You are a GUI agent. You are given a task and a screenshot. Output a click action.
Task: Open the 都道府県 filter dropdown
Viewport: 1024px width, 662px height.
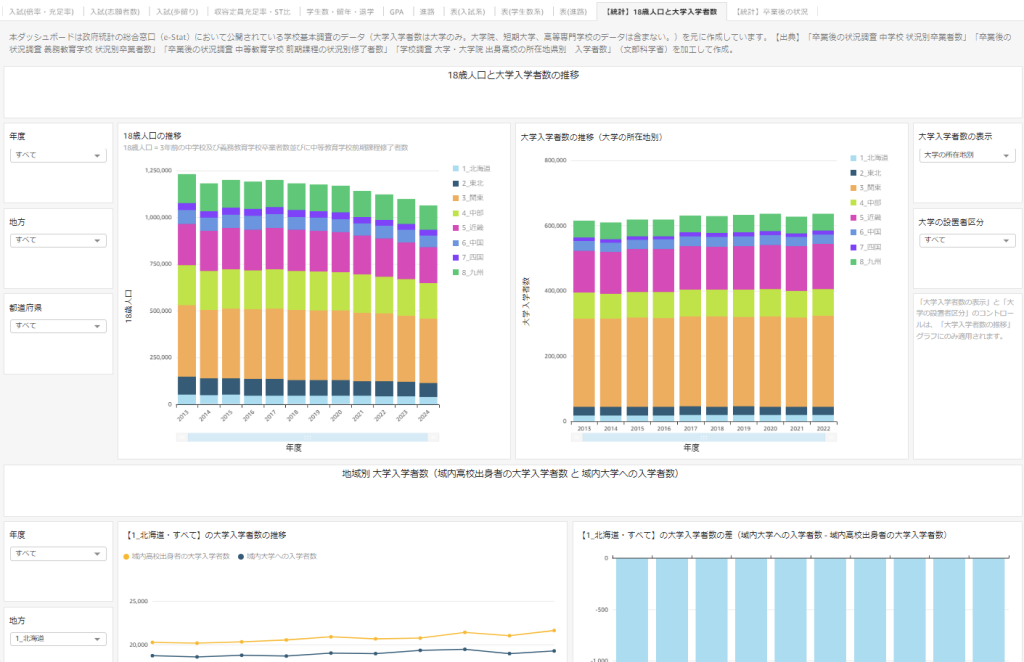pyautogui.click(x=57, y=326)
